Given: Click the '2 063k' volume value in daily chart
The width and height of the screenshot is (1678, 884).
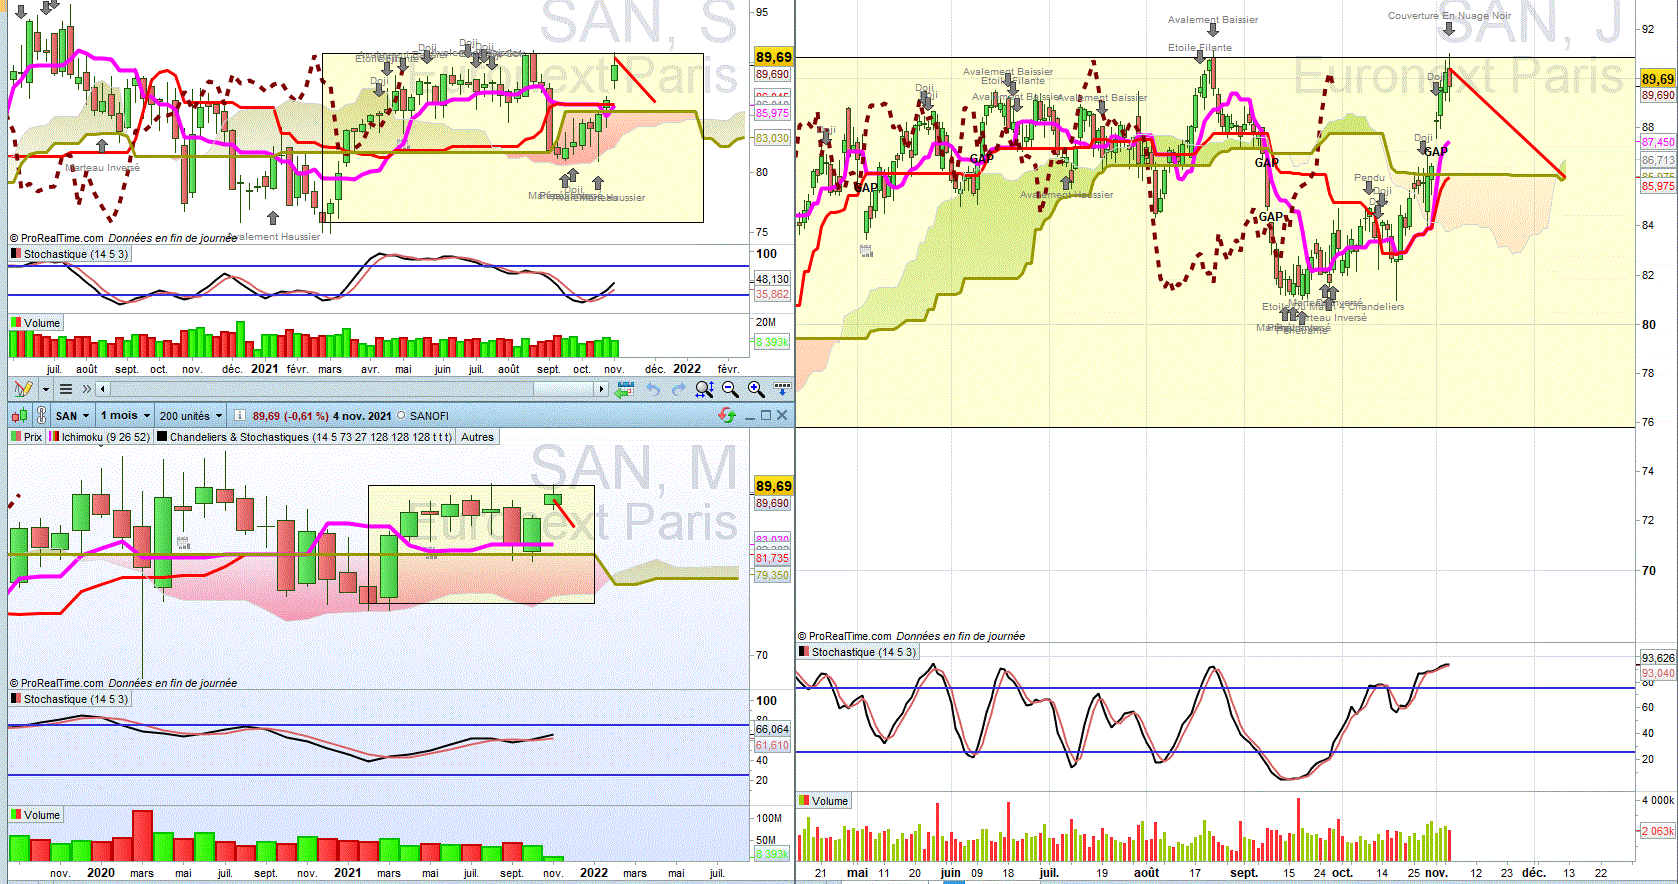Looking at the screenshot, I should pyautogui.click(x=1658, y=831).
